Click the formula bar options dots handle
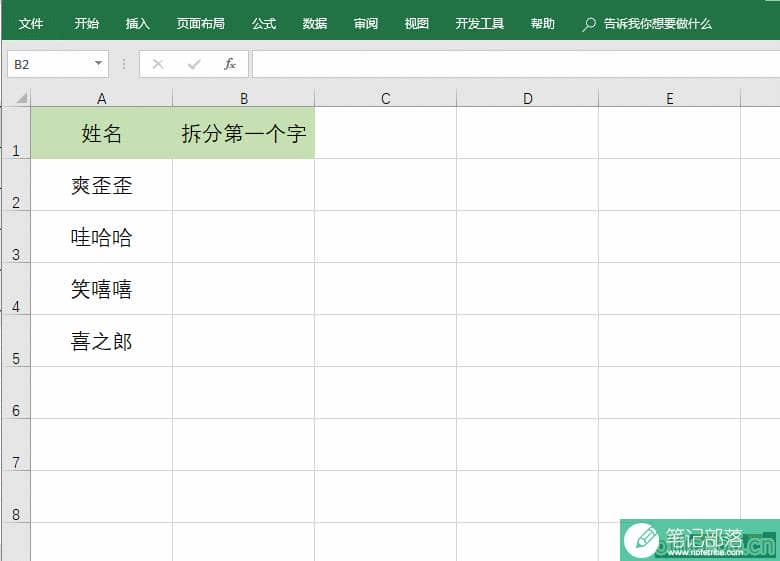The width and height of the screenshot is (780, 561). [x=124, y=64]
